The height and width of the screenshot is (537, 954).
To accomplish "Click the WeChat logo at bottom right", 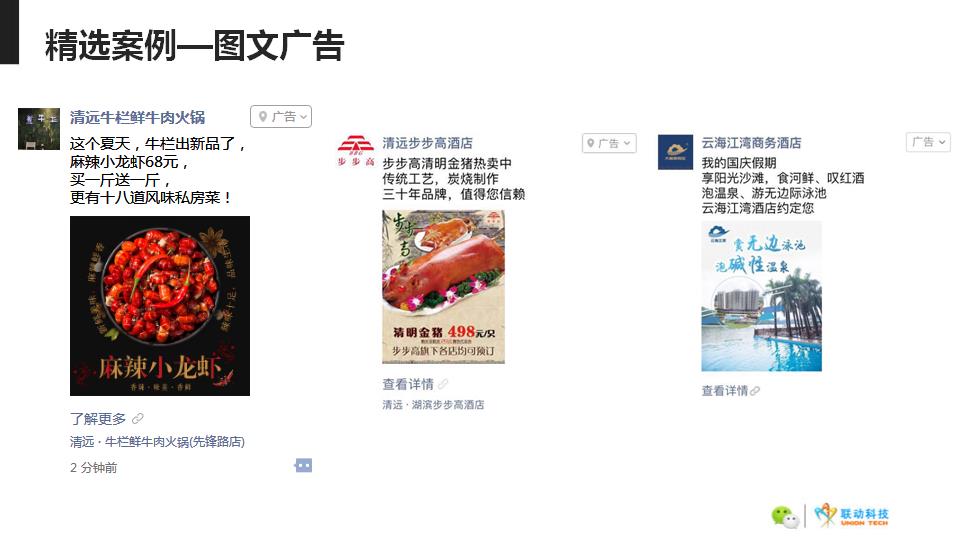I will click(x=785, y=516).
